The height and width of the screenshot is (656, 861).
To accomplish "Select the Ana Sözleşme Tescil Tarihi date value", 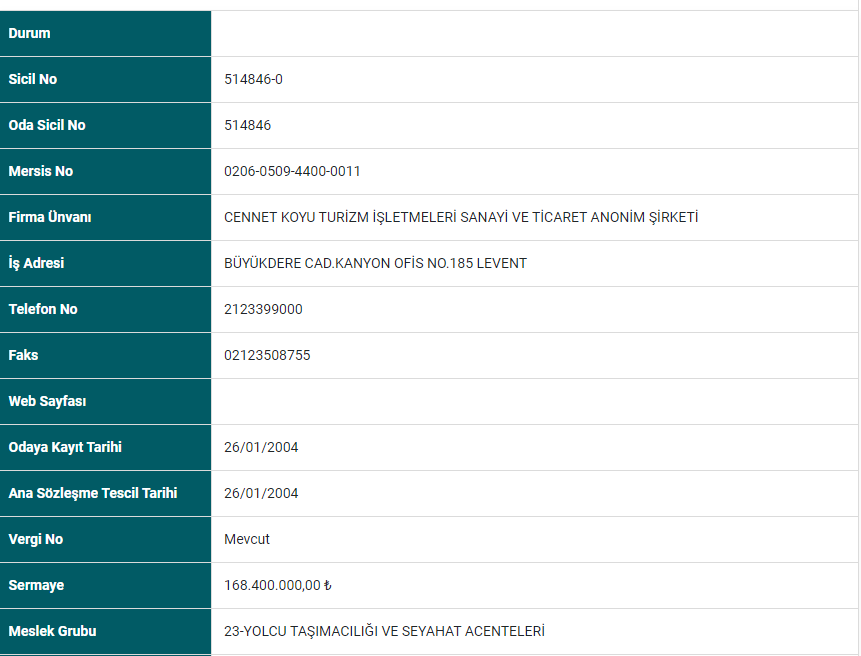I will tap(261, 493).
